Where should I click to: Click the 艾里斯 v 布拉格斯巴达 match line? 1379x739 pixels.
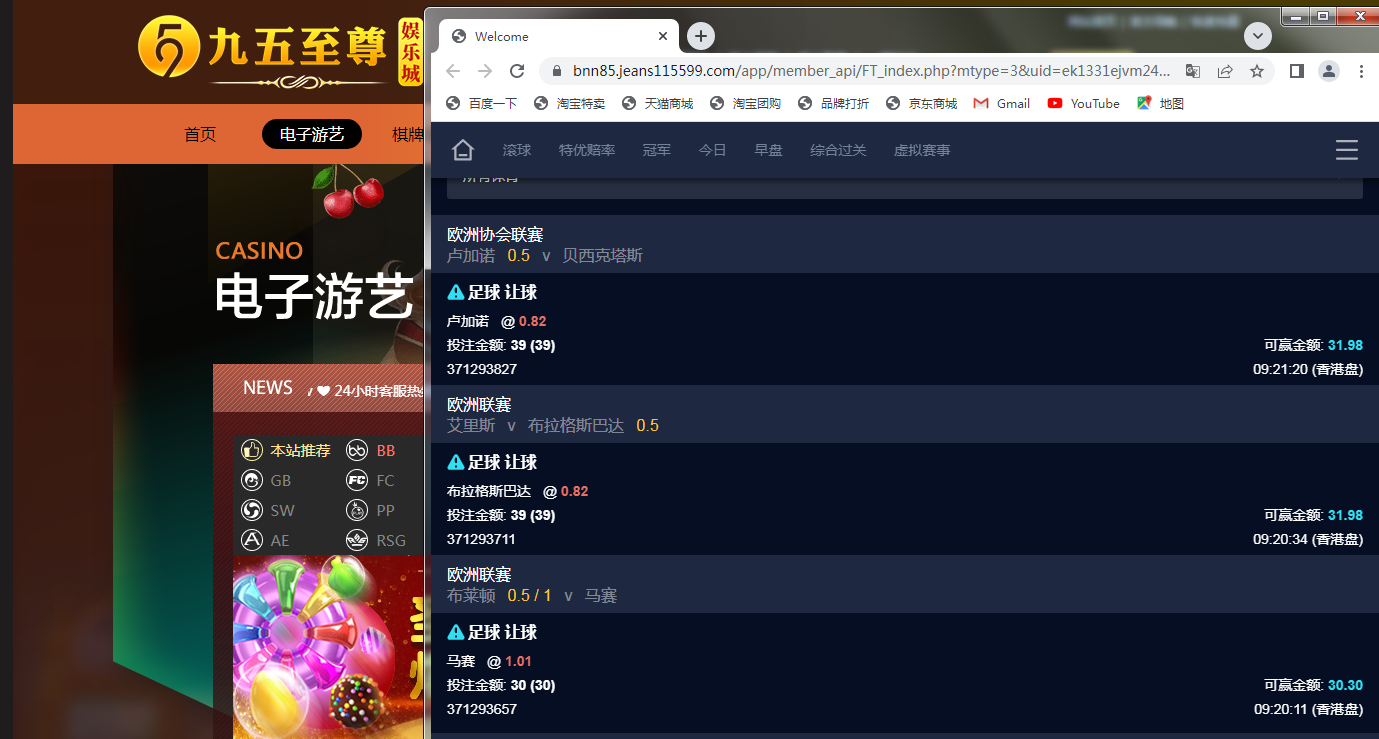tap(553, 426)
